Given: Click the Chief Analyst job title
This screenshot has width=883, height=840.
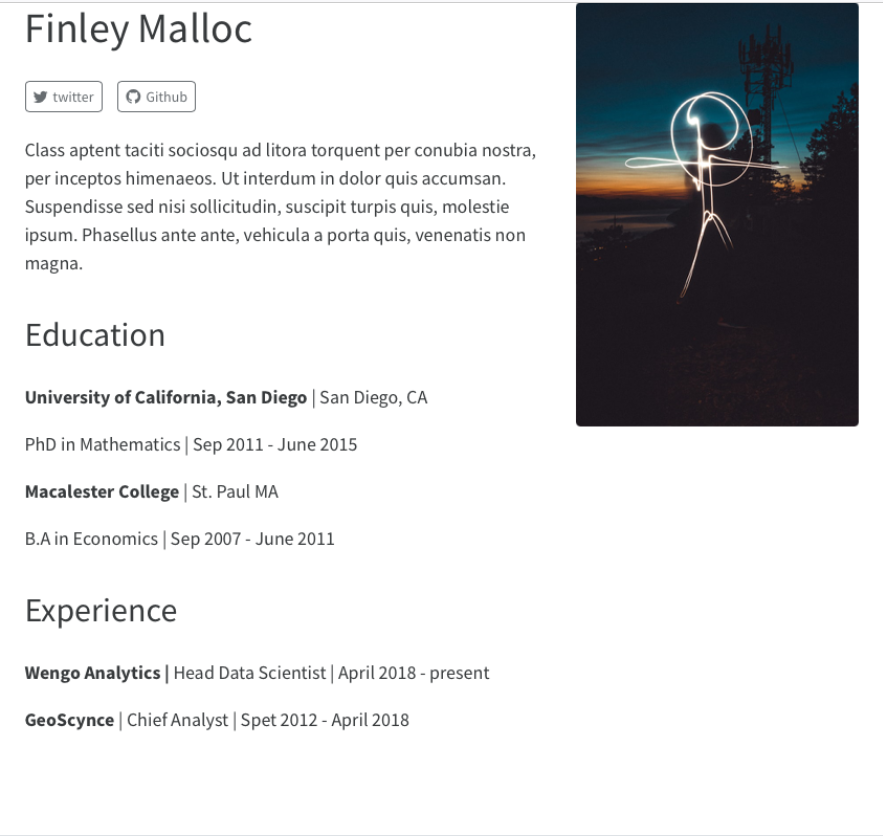Looking at the screenshot, I should point(177,720).
